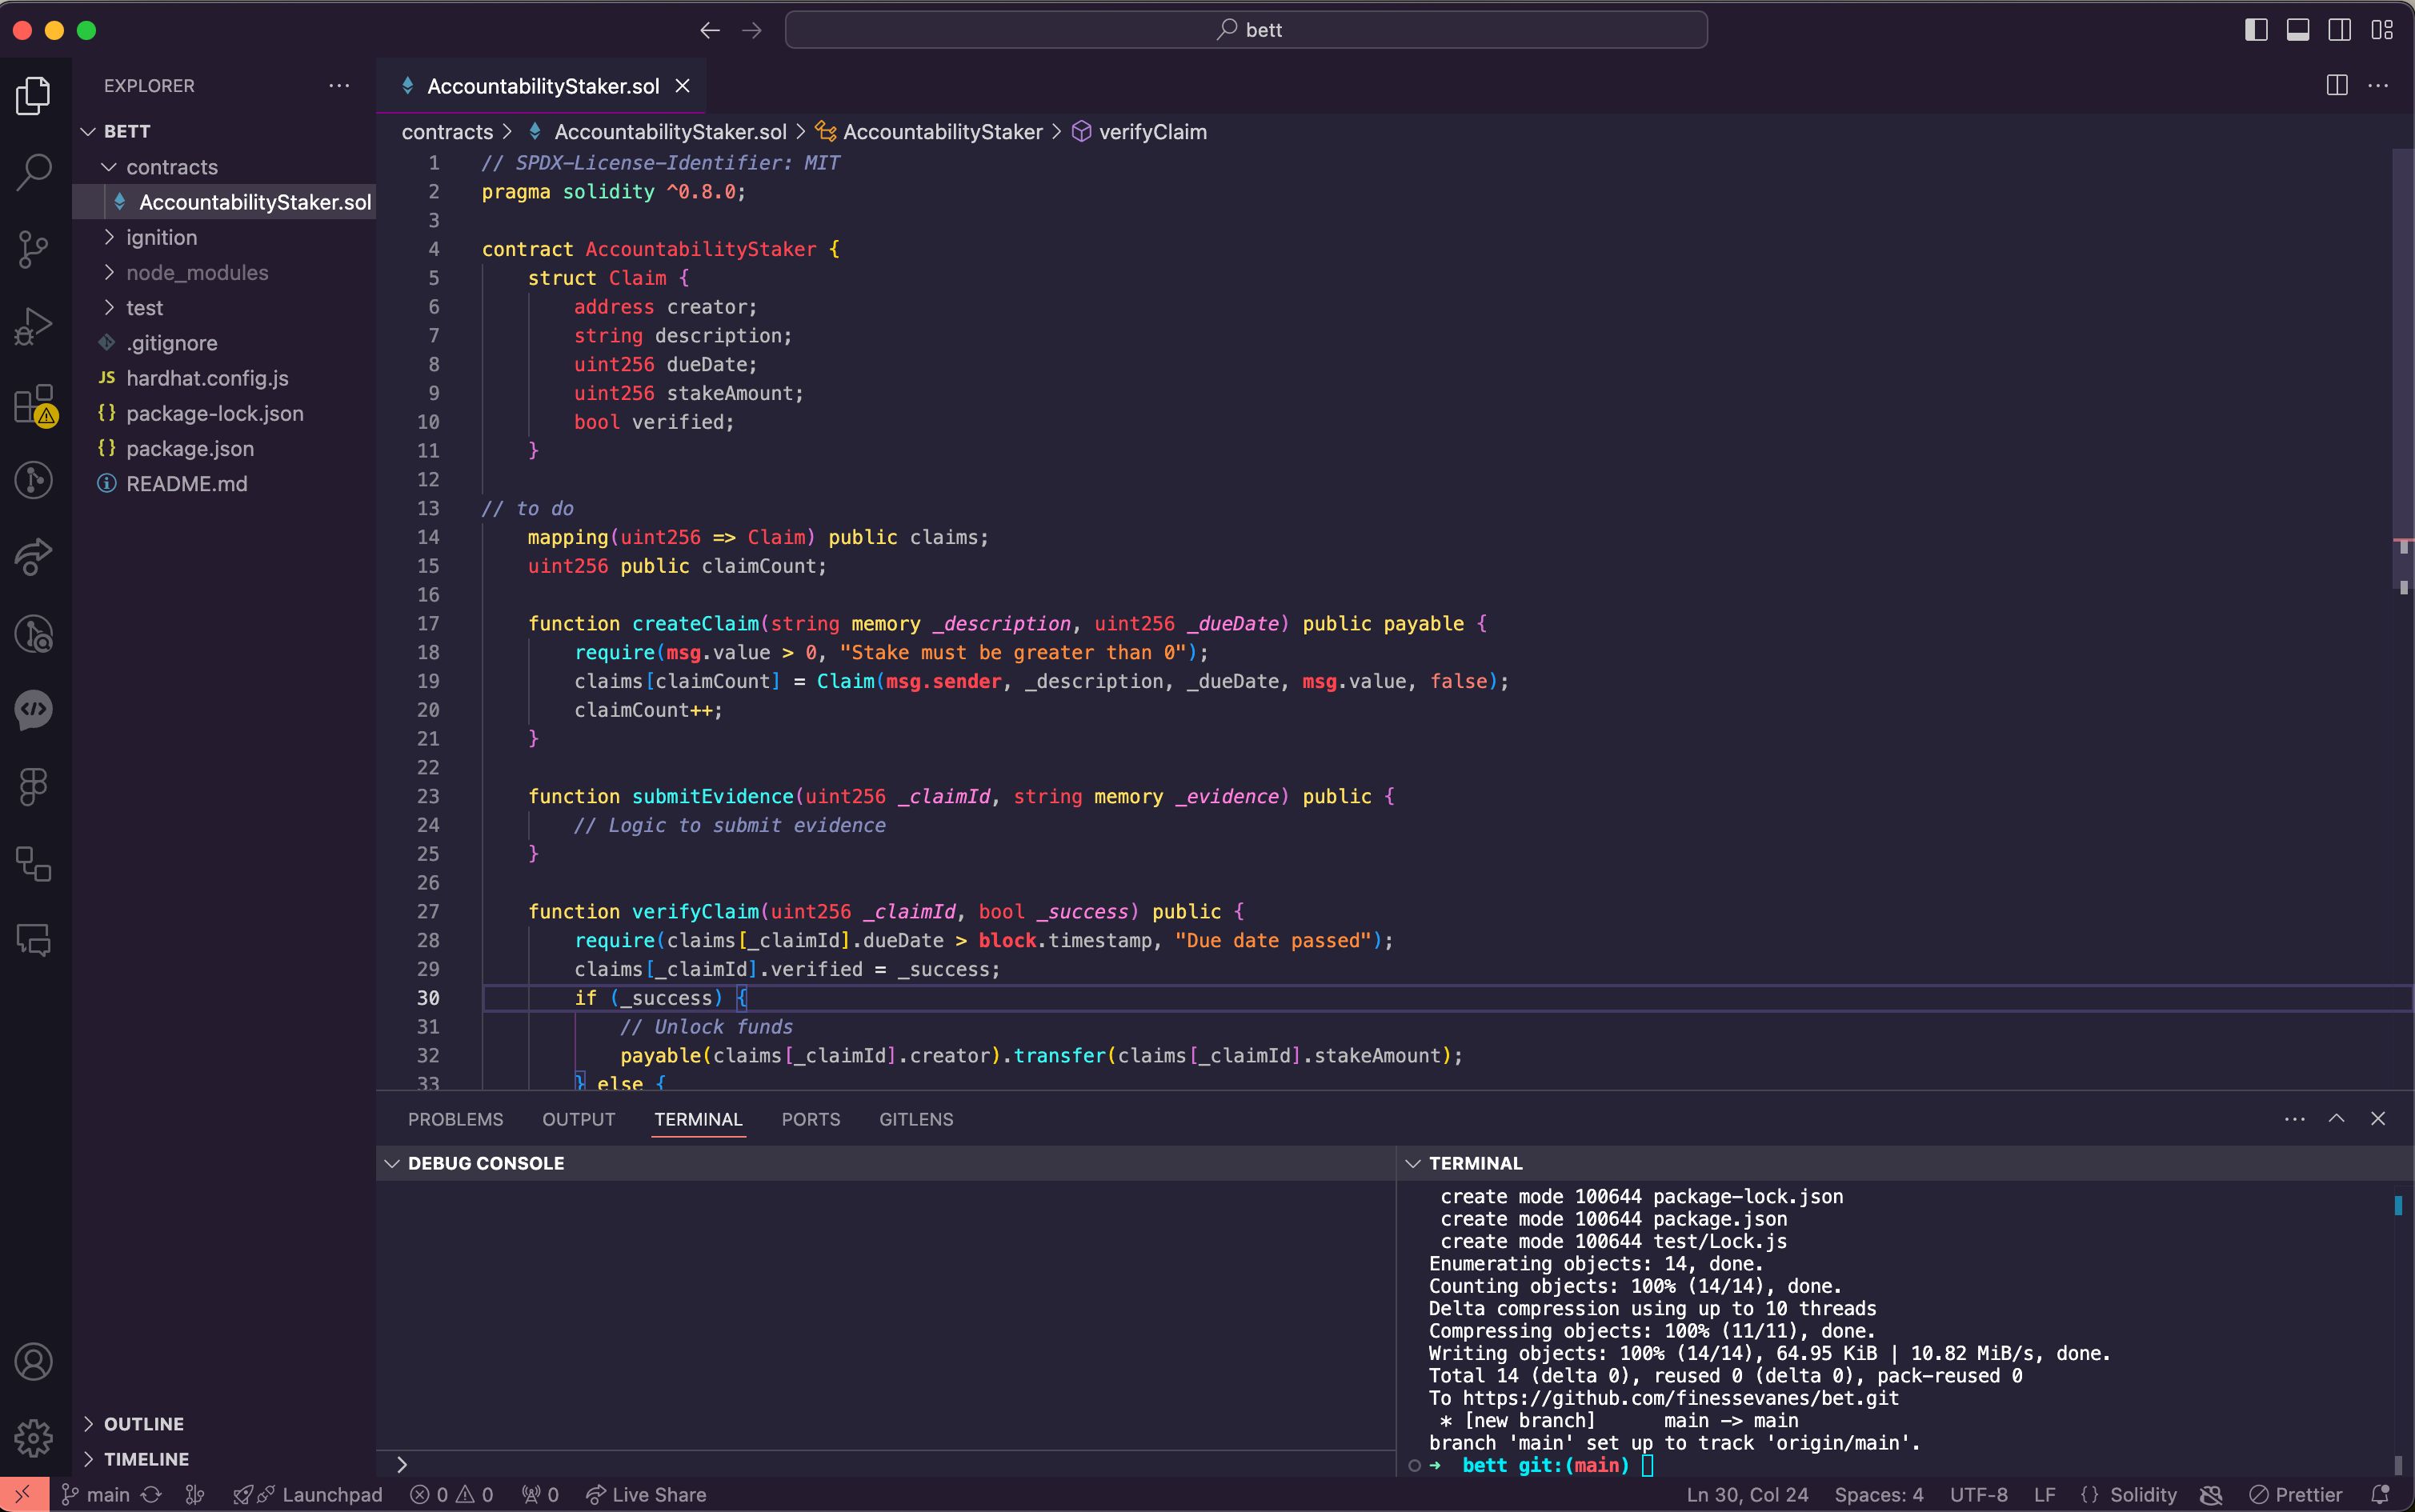Select the Search icon in activity bar
This screenshot has height=1512, width=2415.
coord(35,170)
